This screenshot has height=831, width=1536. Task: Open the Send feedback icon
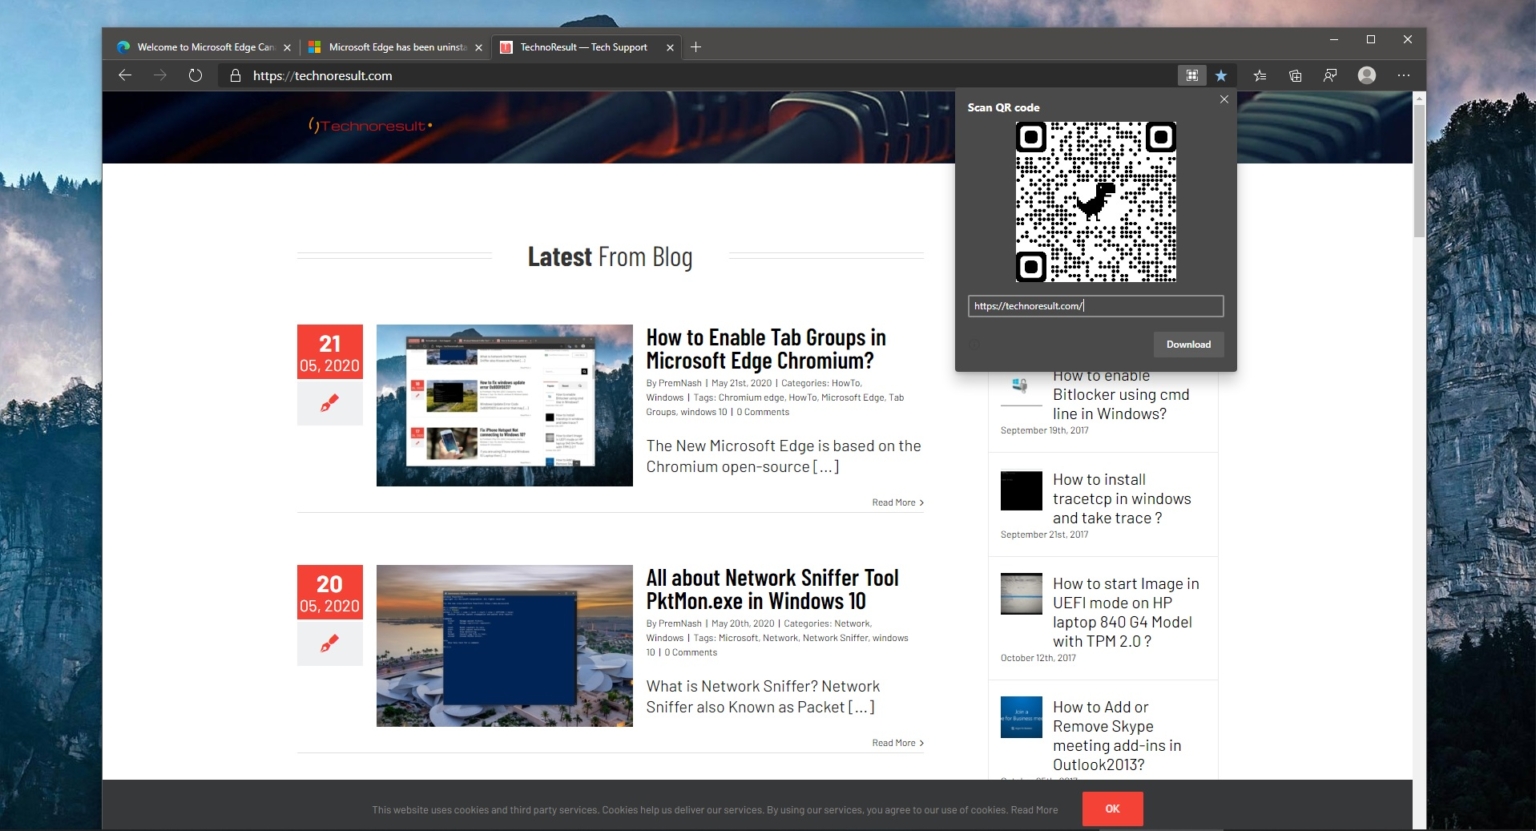(x=1330, y=75)
